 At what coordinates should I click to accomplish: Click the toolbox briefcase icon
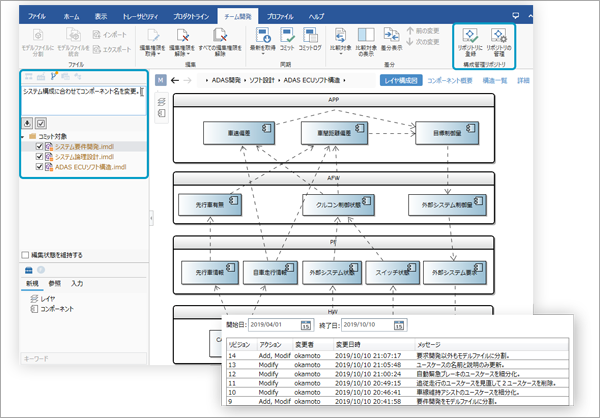(29, 270)
